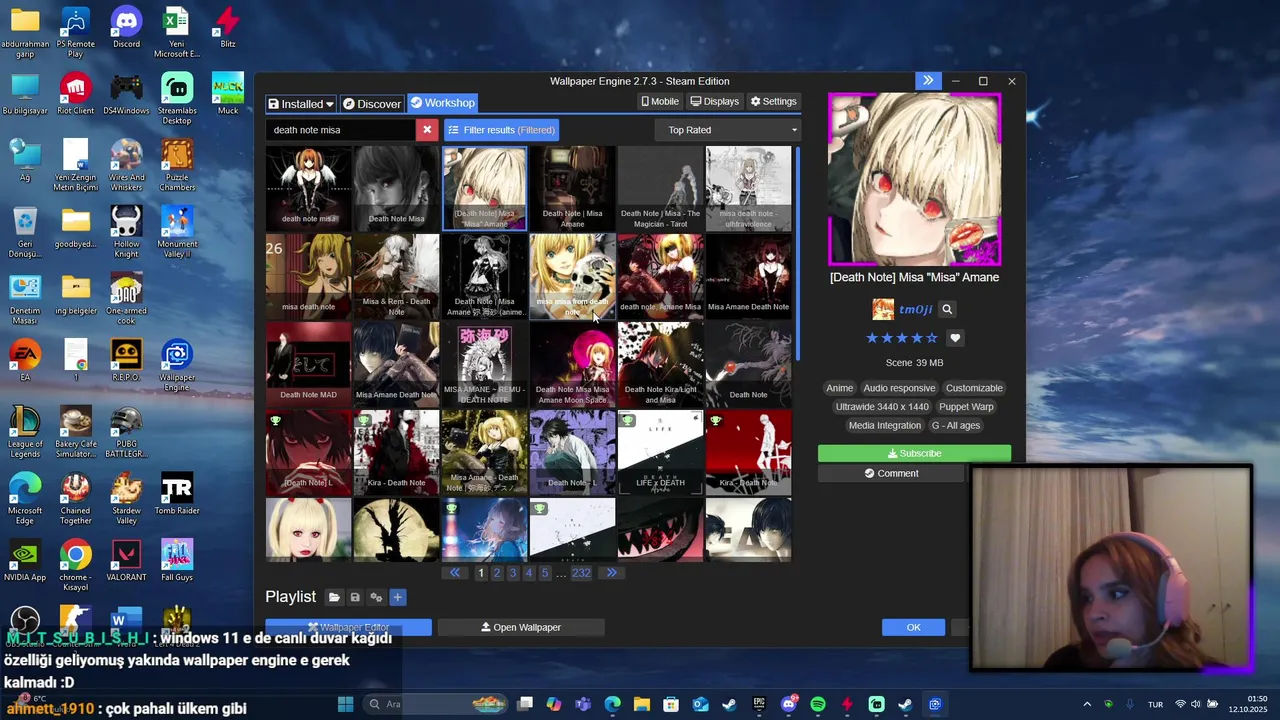Go to page 2 of results
Viewport: 1280px width, 720px height.
tap(496, 573)
